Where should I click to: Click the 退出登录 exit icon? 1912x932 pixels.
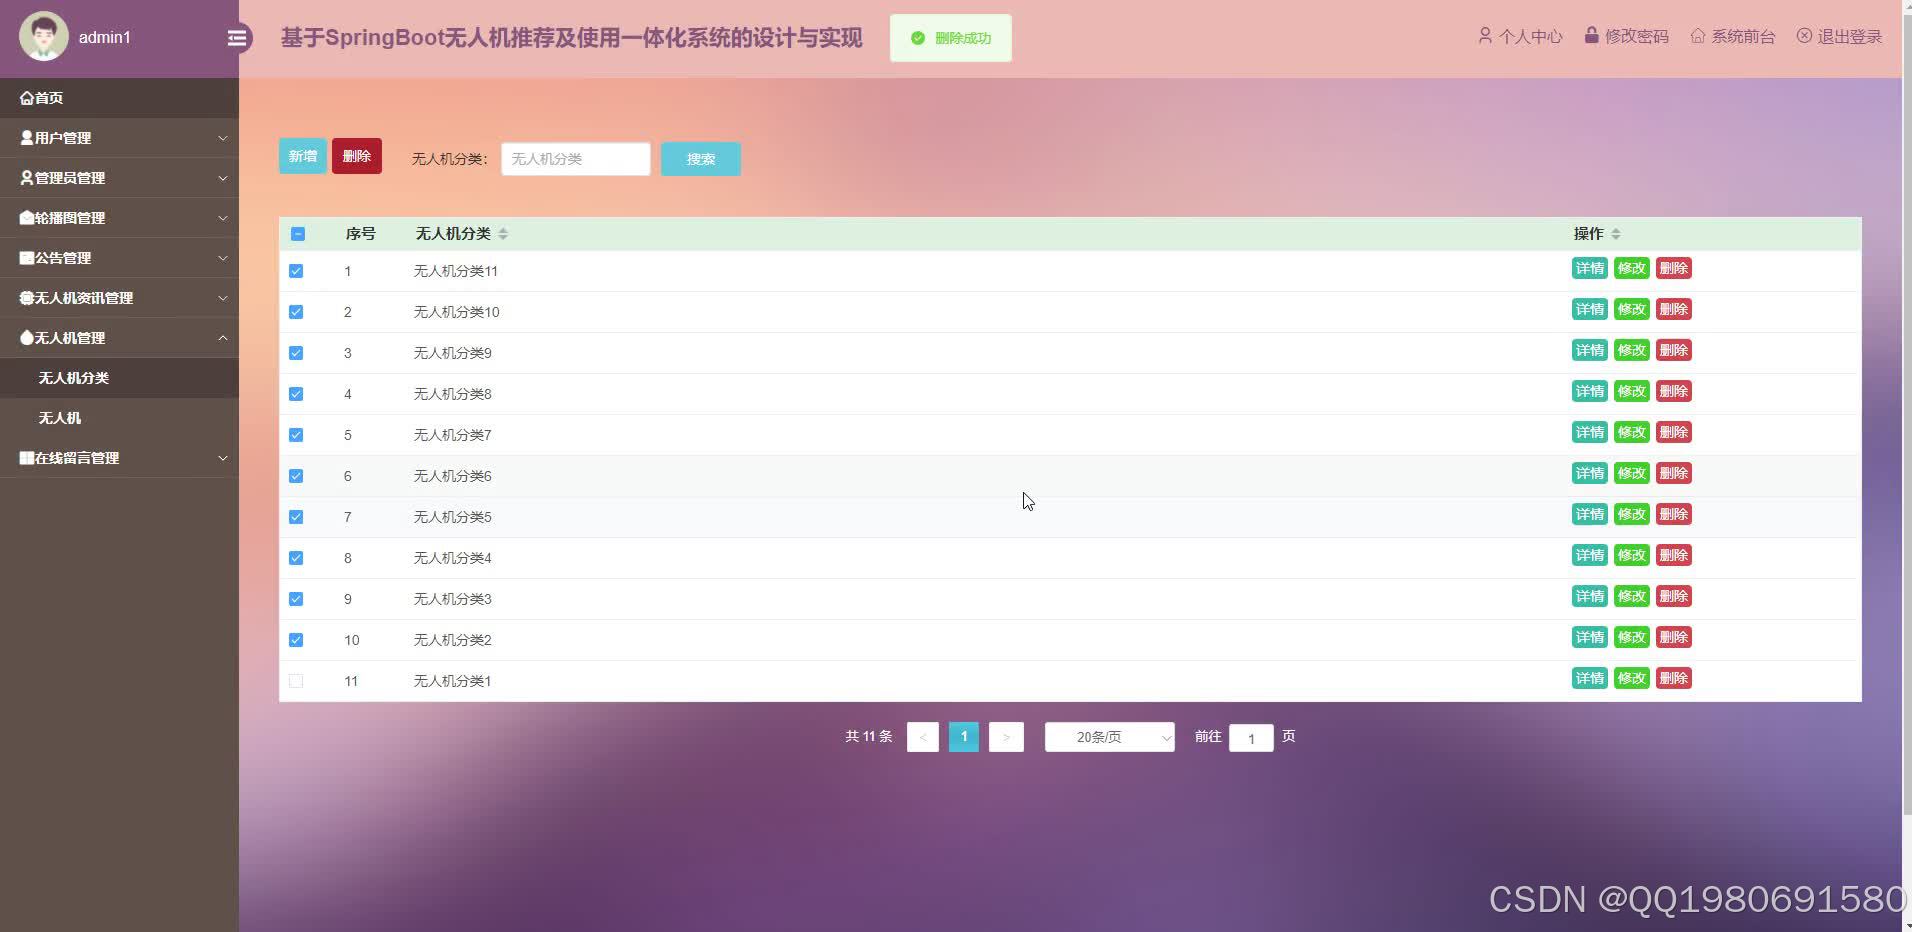click(1804, 35)
